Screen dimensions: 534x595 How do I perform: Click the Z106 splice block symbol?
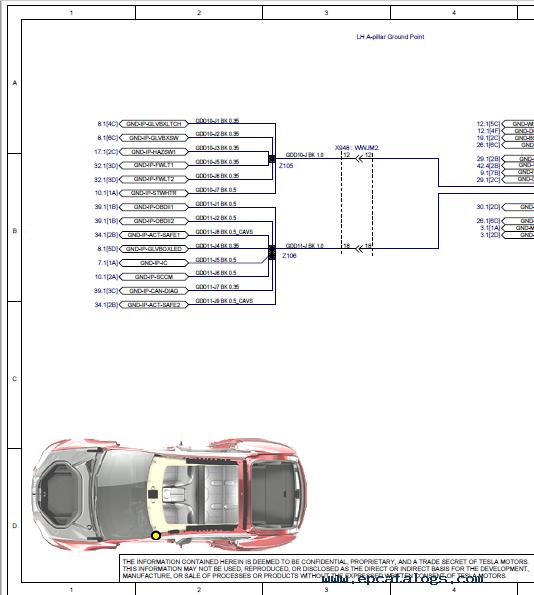click(272, 252)
